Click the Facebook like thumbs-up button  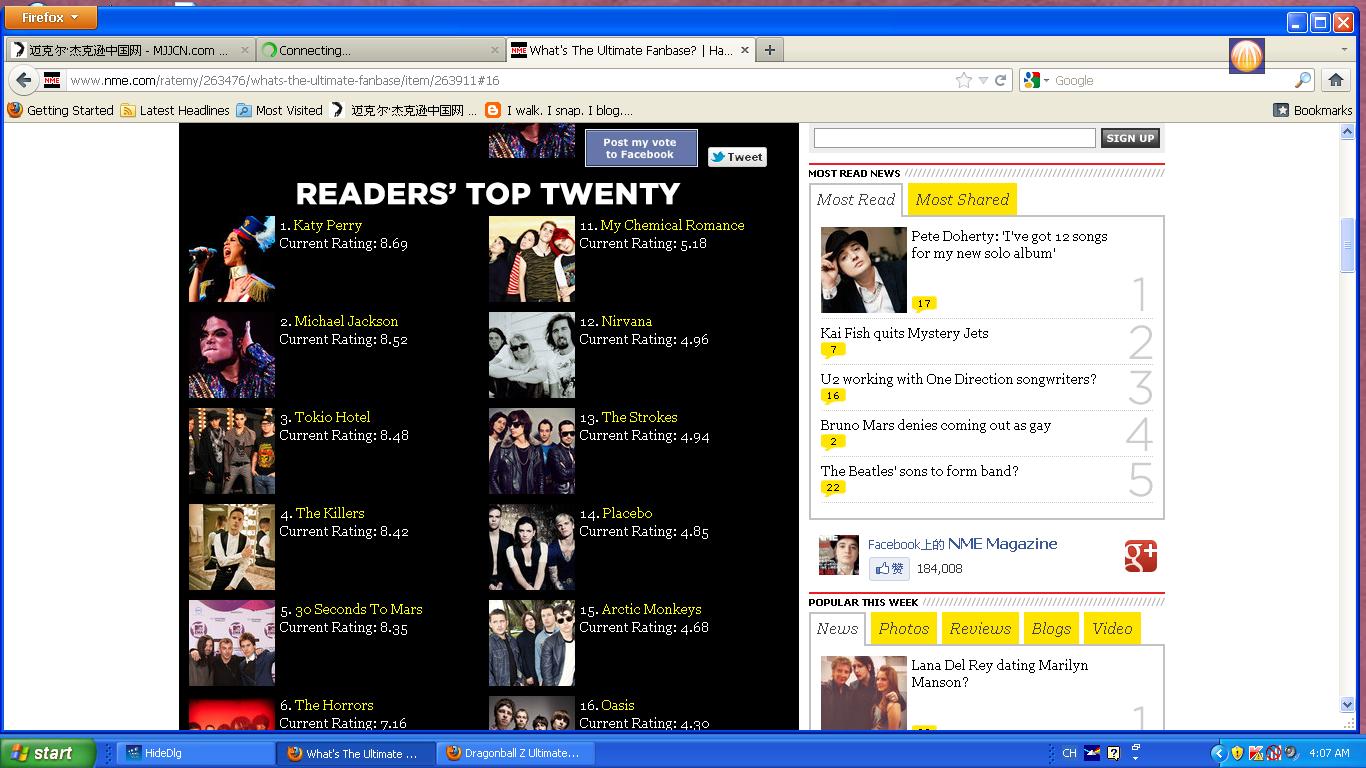coord(888,568)
